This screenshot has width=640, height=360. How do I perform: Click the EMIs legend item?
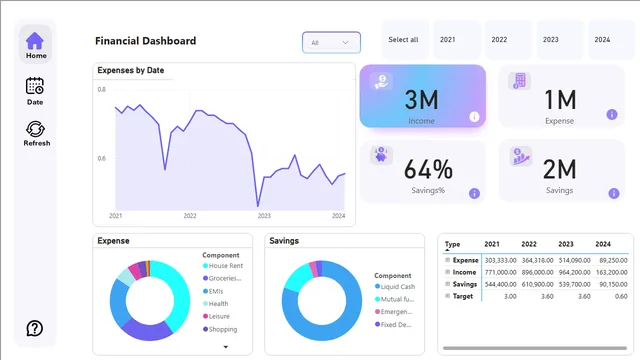213,291
